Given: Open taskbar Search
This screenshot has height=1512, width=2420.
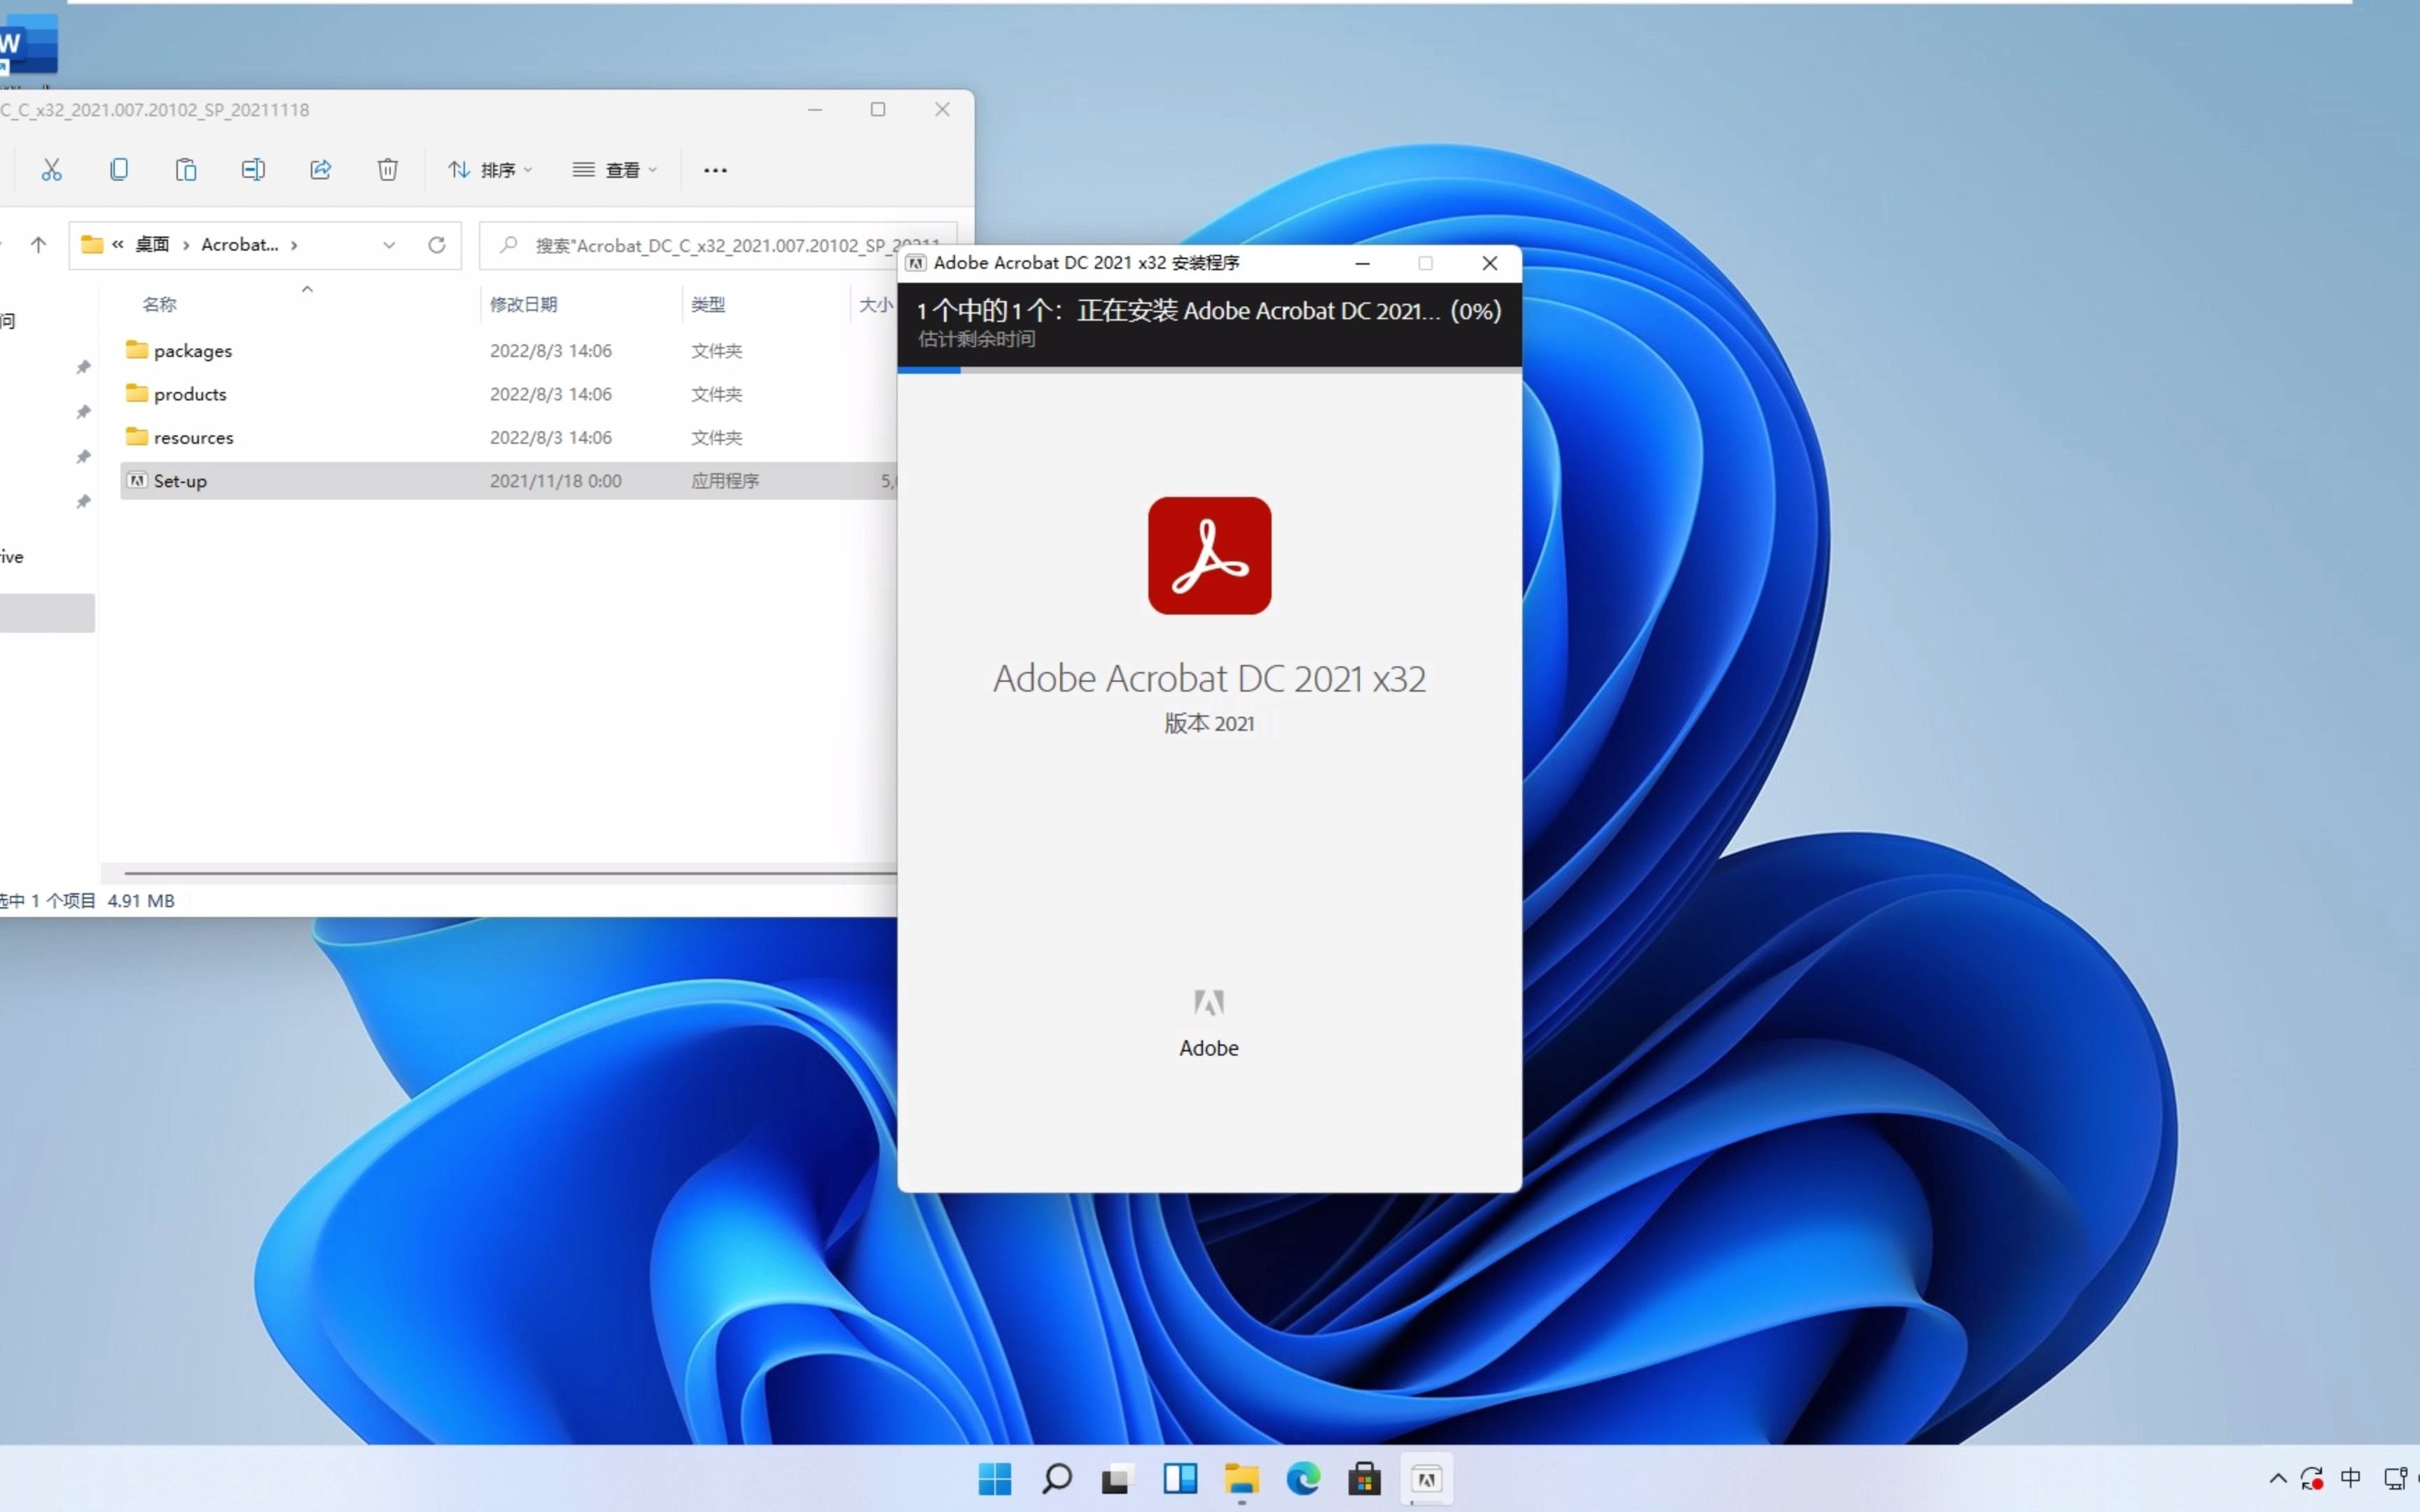Looking at the screenshot, I should pyautogui.click(x=1057, y=1478).
